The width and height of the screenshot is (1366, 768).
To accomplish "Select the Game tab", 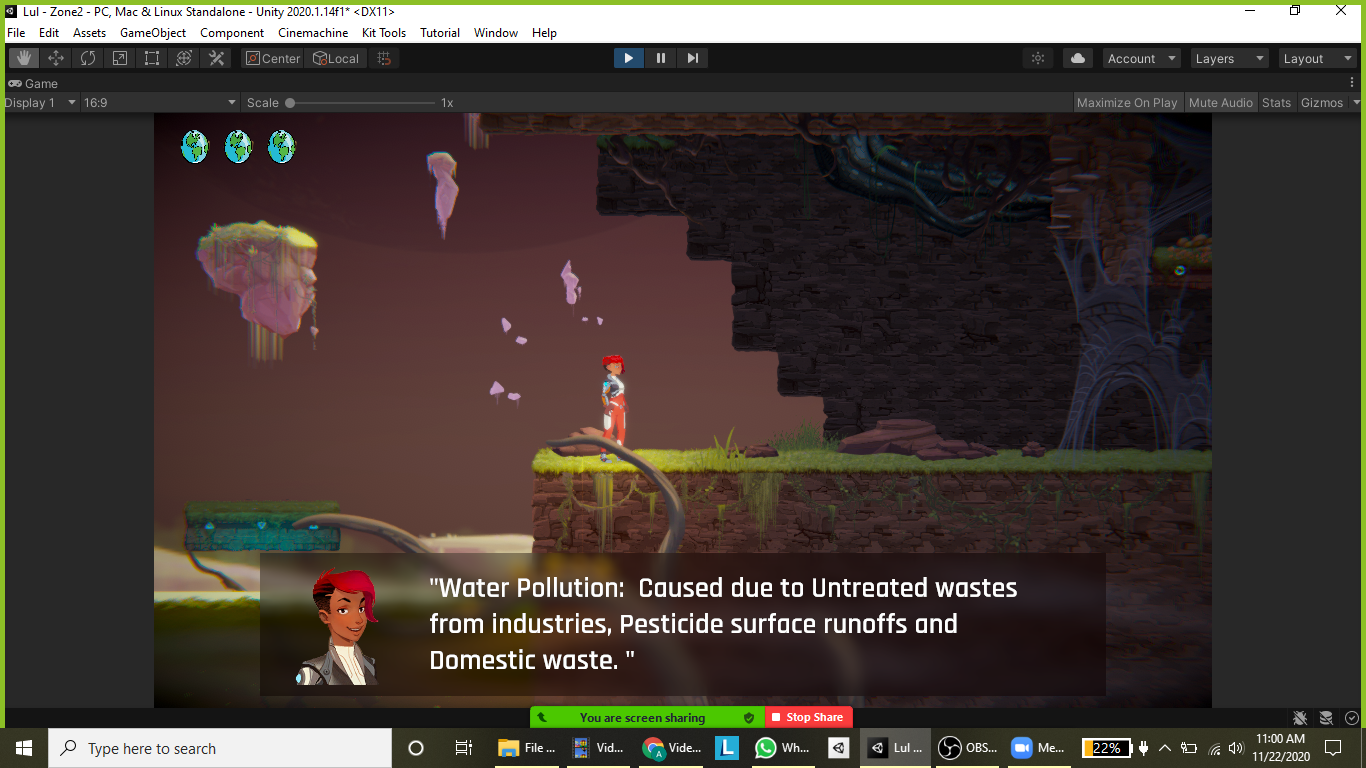I will click(33, 83).
